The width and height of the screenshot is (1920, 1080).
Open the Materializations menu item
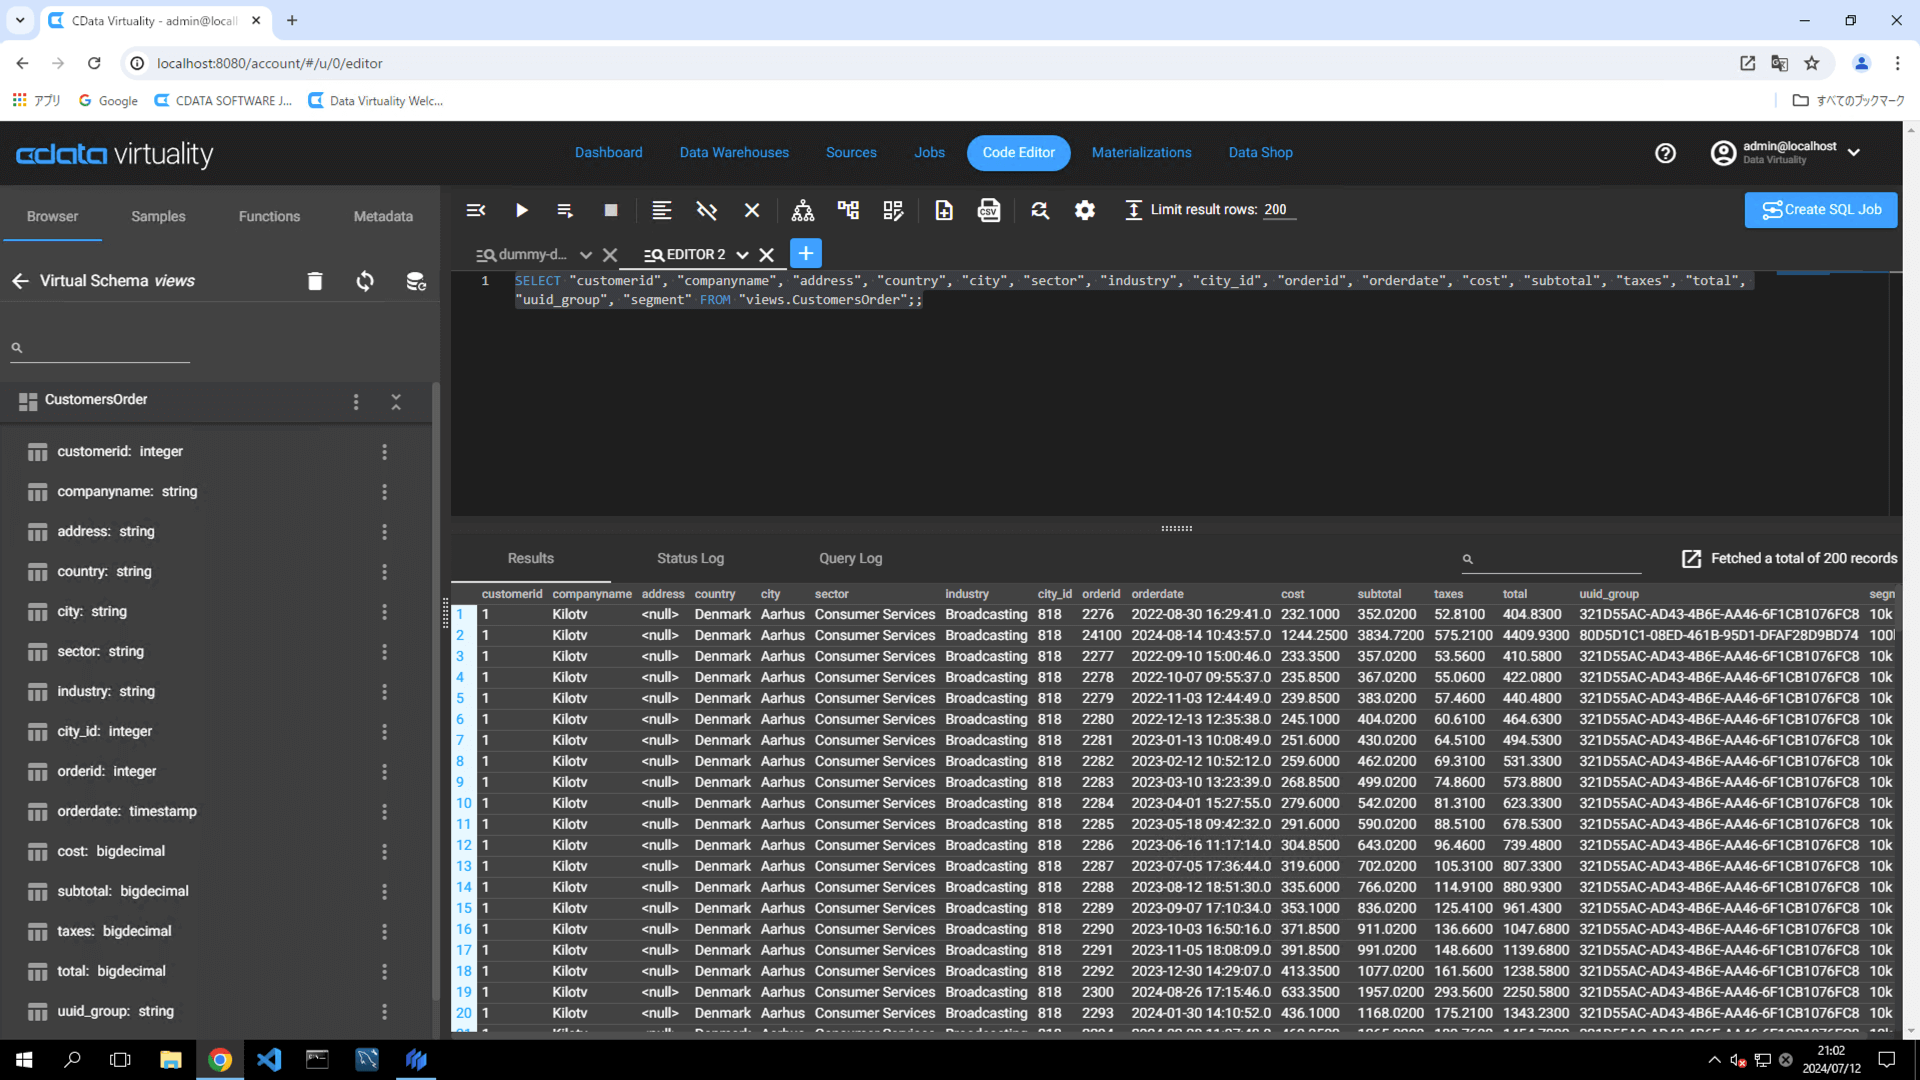(x=1141, y=153)
